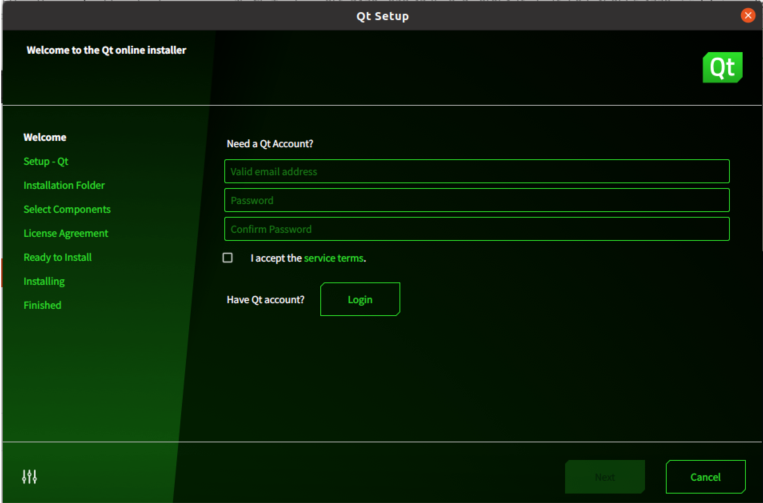Click the Finished step label
Screen dimensions: 763x503
pos(42,305)
